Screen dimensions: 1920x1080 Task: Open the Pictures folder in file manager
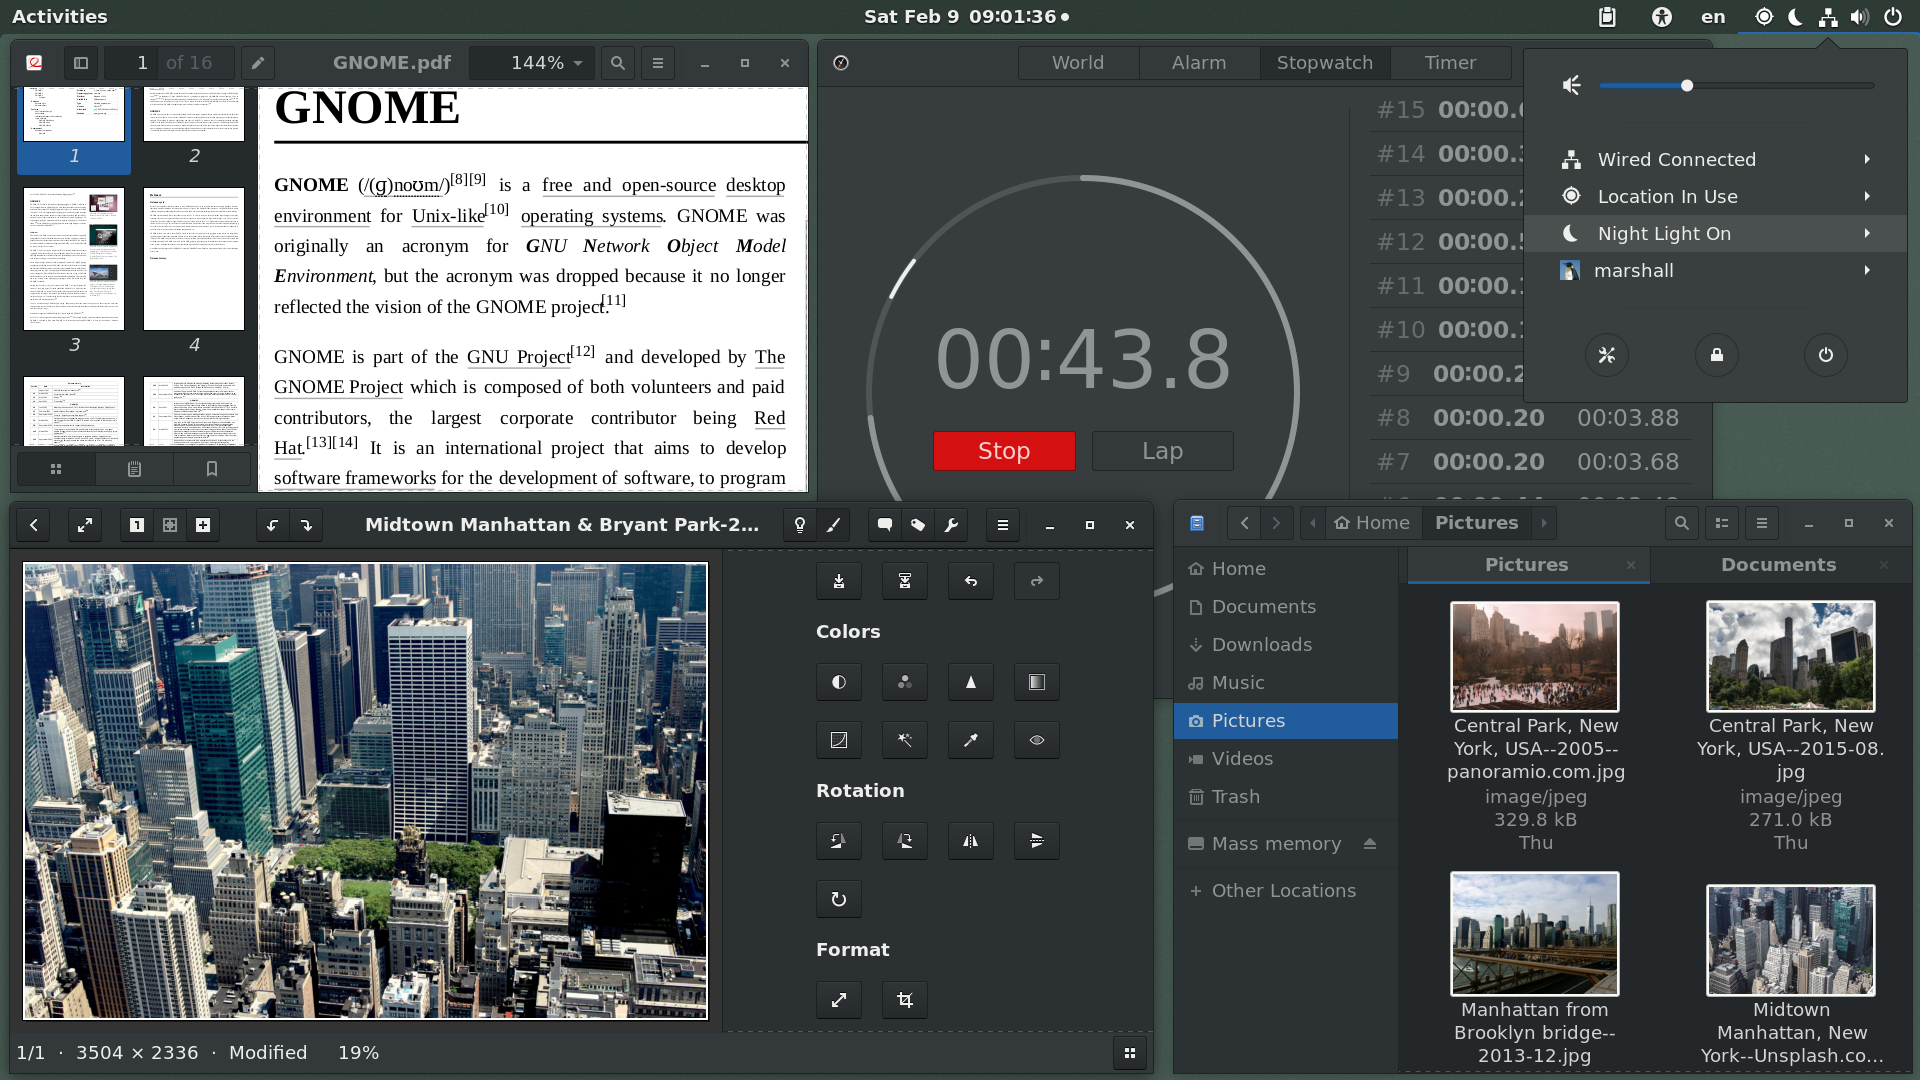(1247, 720)
